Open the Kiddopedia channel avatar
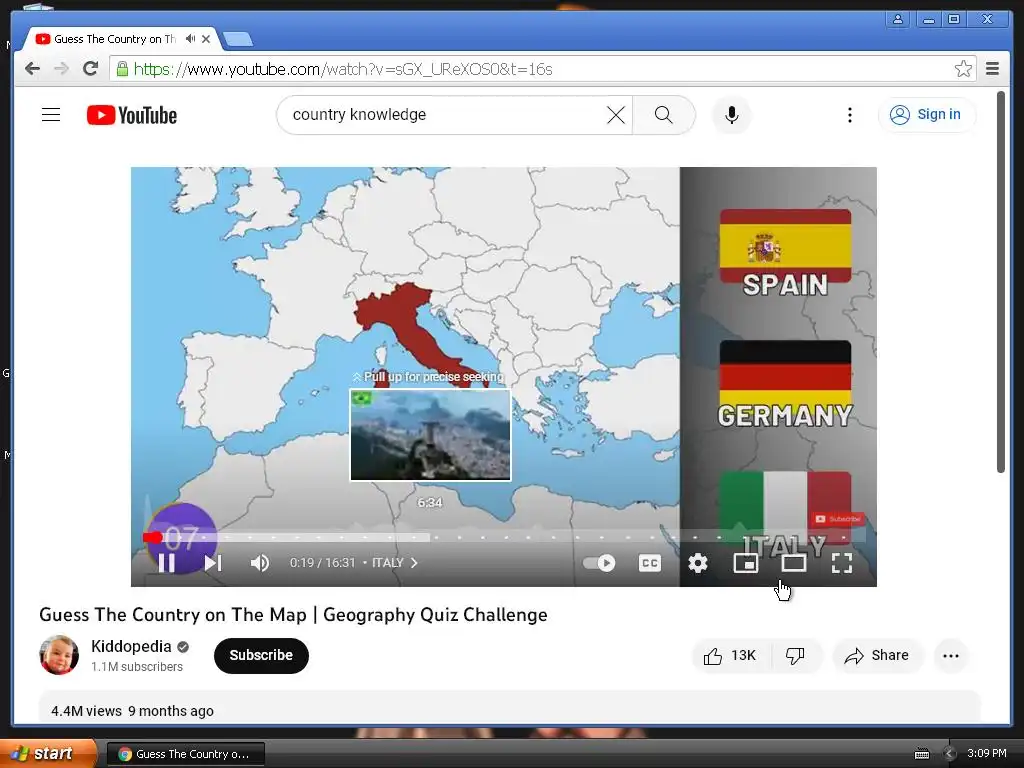Screen dimensions: 1024x768 click(59, 655)
